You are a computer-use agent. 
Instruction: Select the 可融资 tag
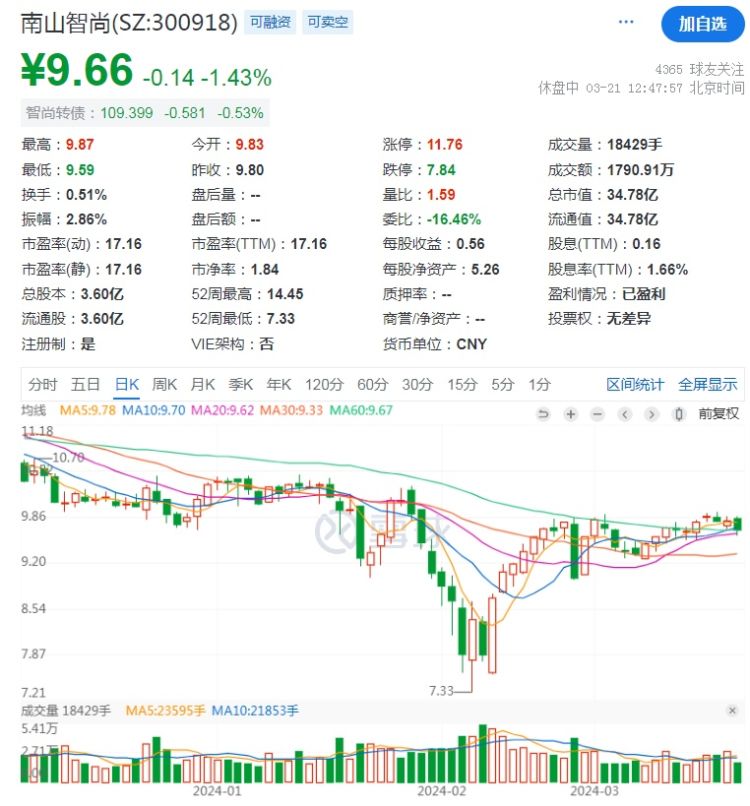click(x=270, y=22)
